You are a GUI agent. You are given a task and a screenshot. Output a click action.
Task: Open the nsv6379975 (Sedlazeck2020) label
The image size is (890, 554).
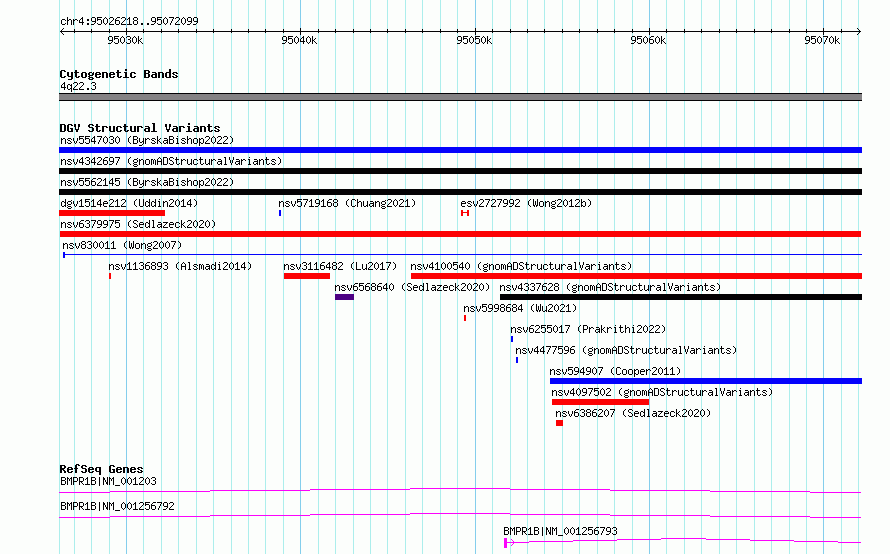coord(138,224)
